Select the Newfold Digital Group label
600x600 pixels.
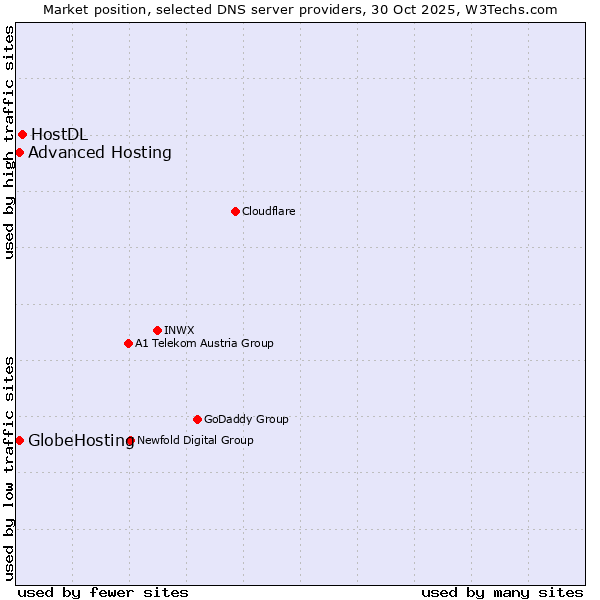(195, 440)
